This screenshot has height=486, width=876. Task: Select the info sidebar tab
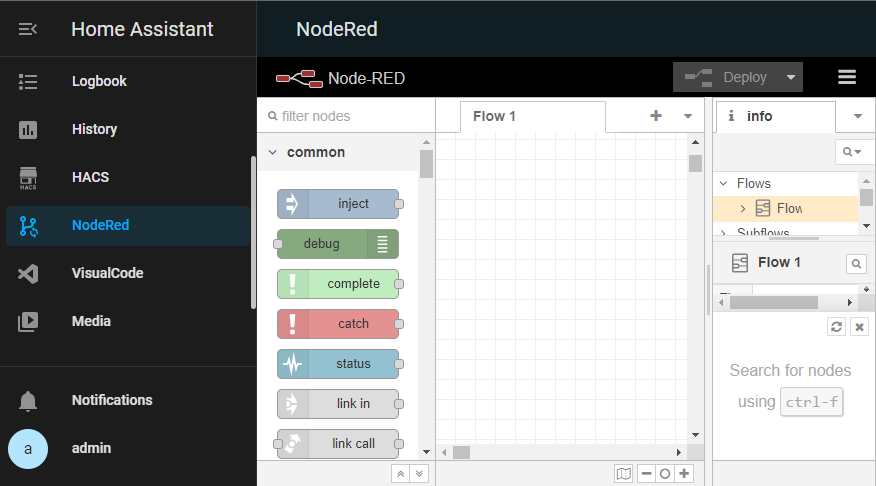(x=775, y=116)
